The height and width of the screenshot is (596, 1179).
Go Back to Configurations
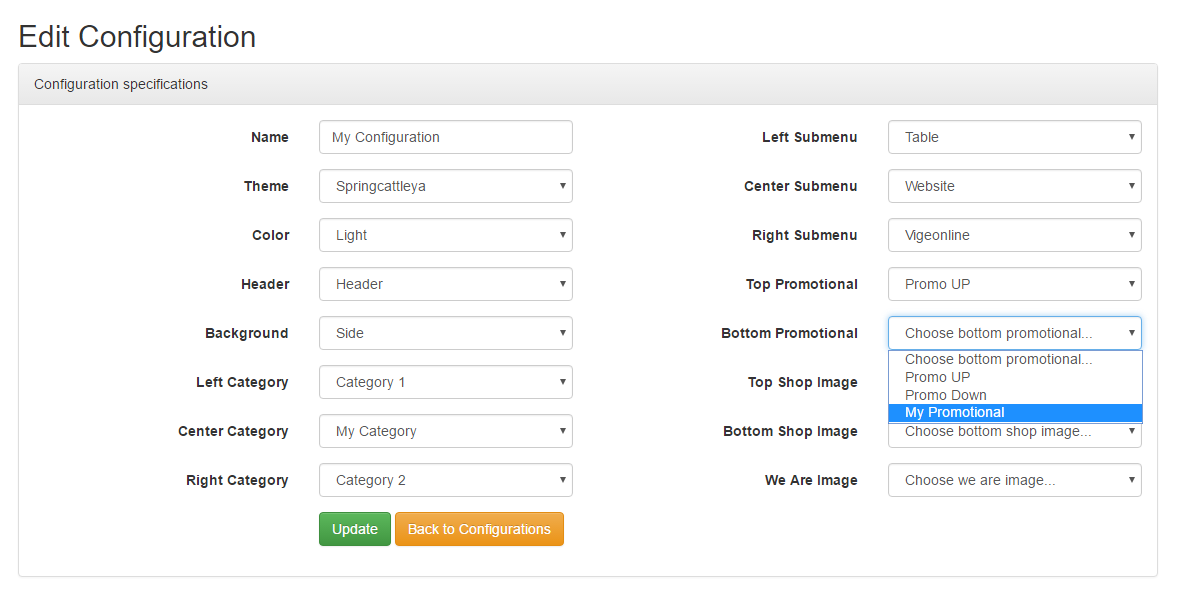click(x=479, y=529)
